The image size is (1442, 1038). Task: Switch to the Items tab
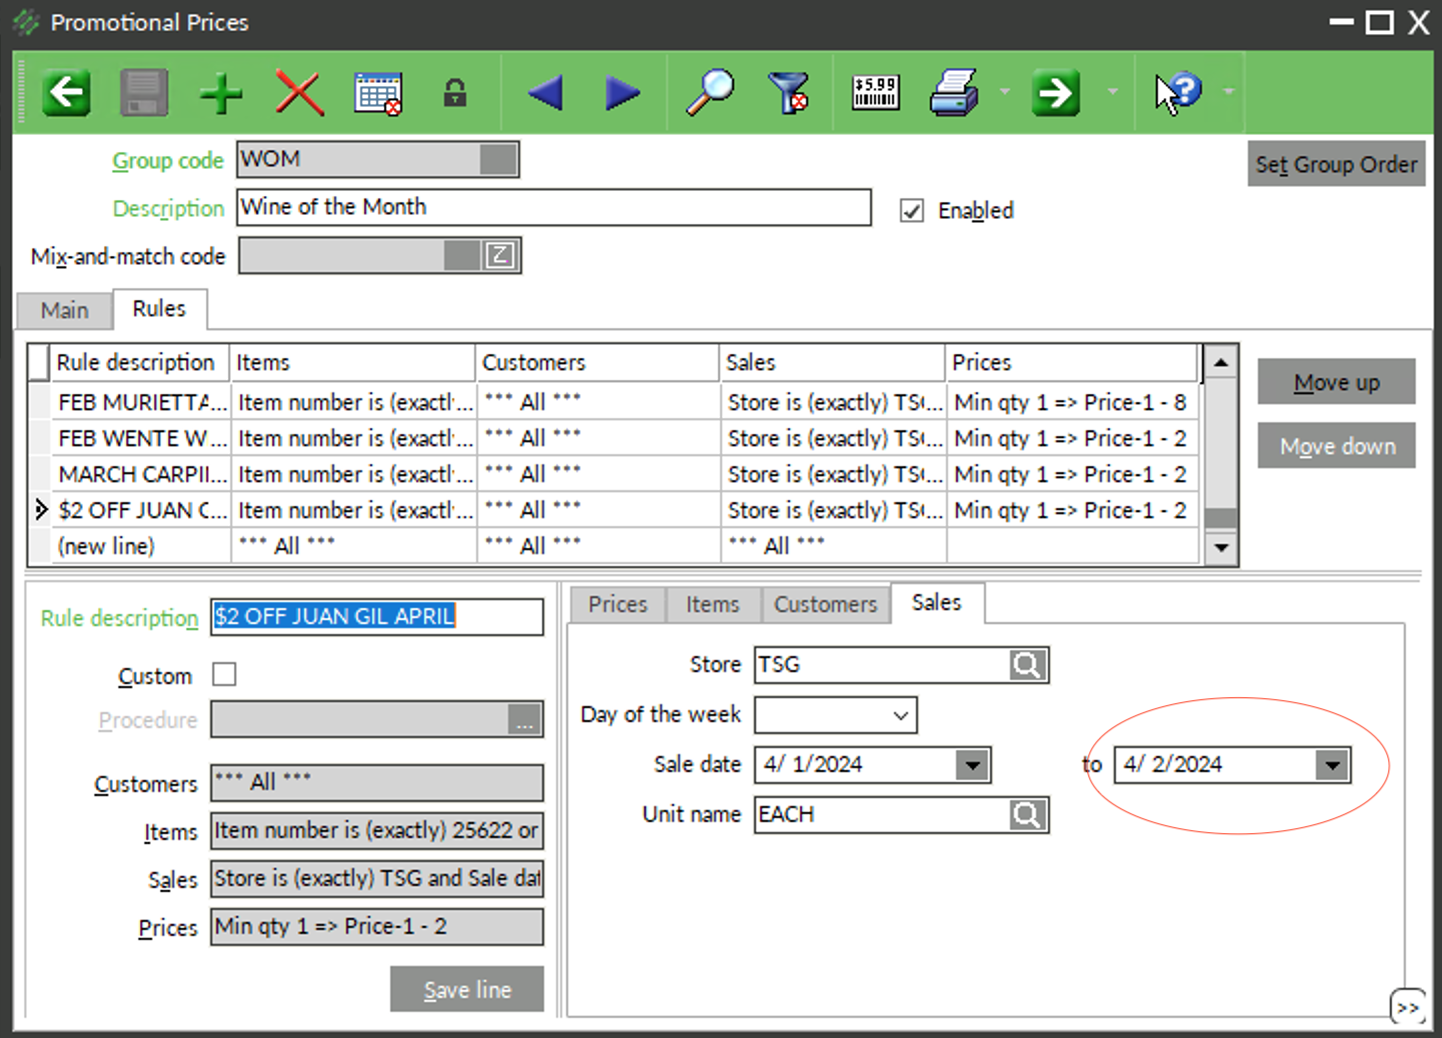coord(713,605)
